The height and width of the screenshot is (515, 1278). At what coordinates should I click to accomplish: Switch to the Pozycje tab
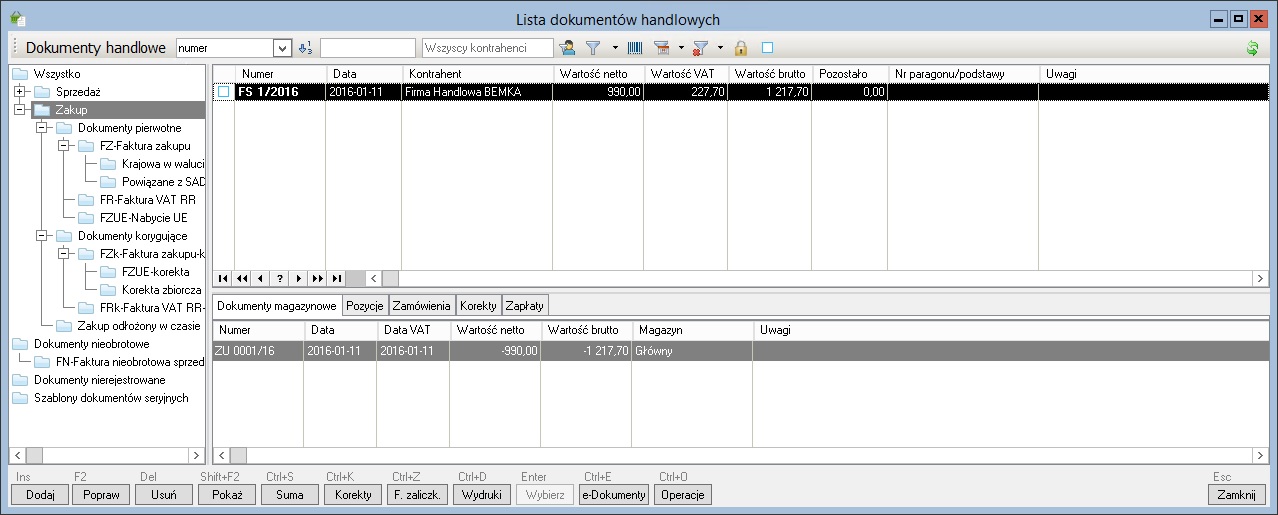click(365, 305)
